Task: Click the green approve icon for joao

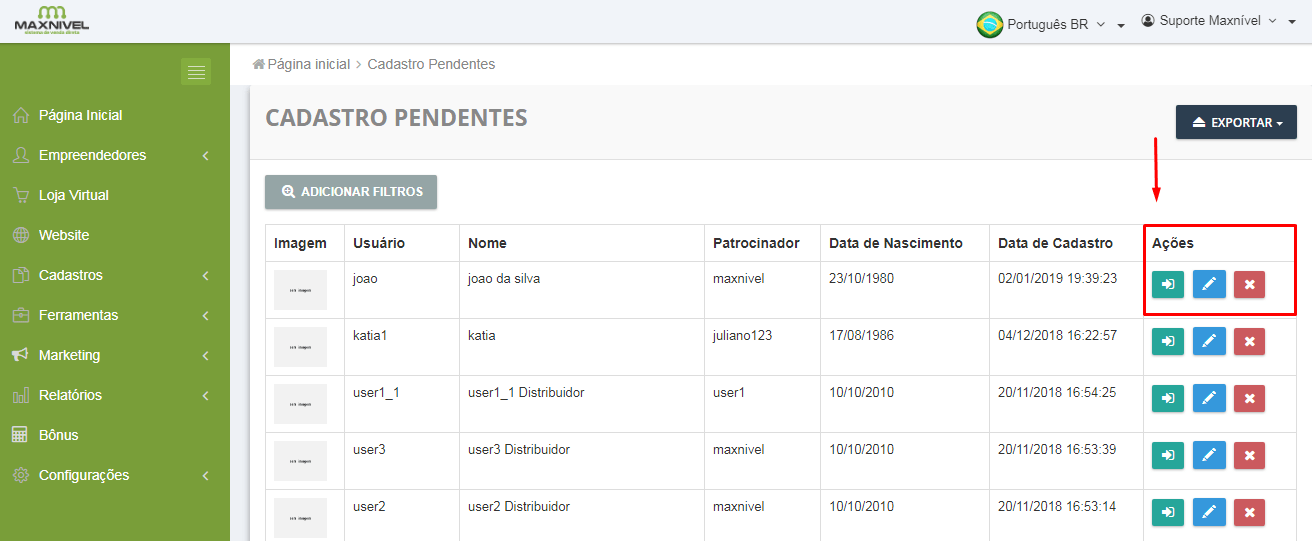Action: pos(1167,285)
